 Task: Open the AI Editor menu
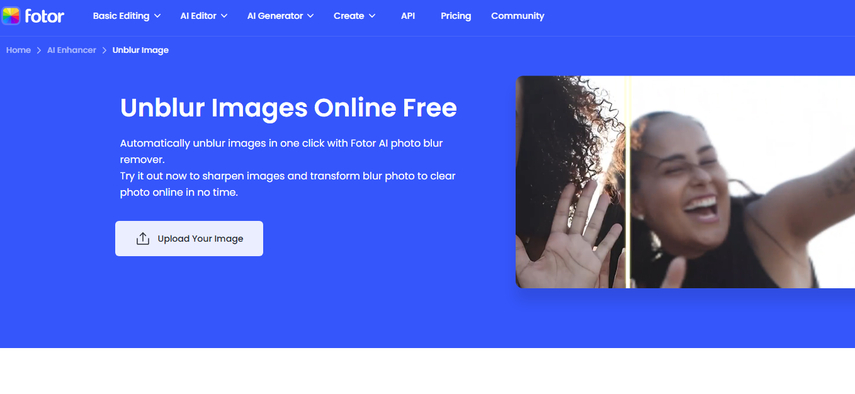198,16
